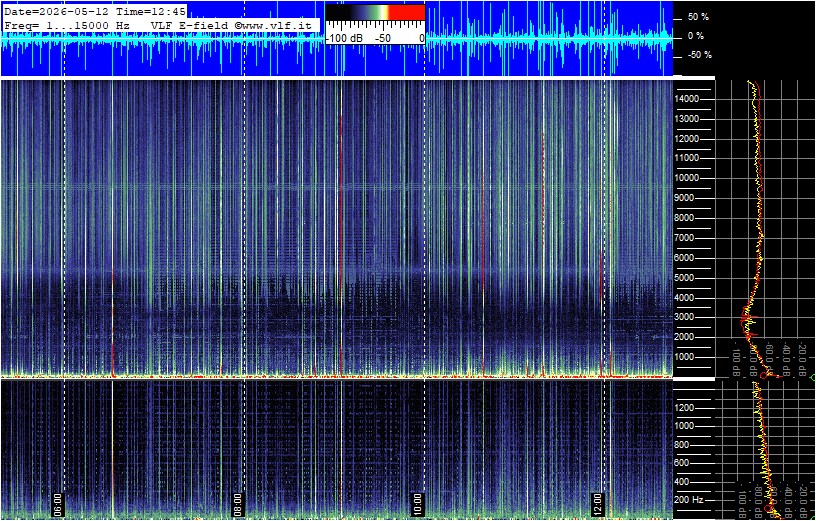The width and height of the screenshot is (816, 521).
Task: Open the ©www.vlf.it credit text
Action: coord(272,25)
